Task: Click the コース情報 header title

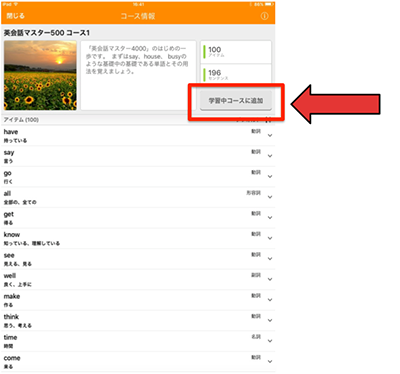Action: (x=138, y=16)
